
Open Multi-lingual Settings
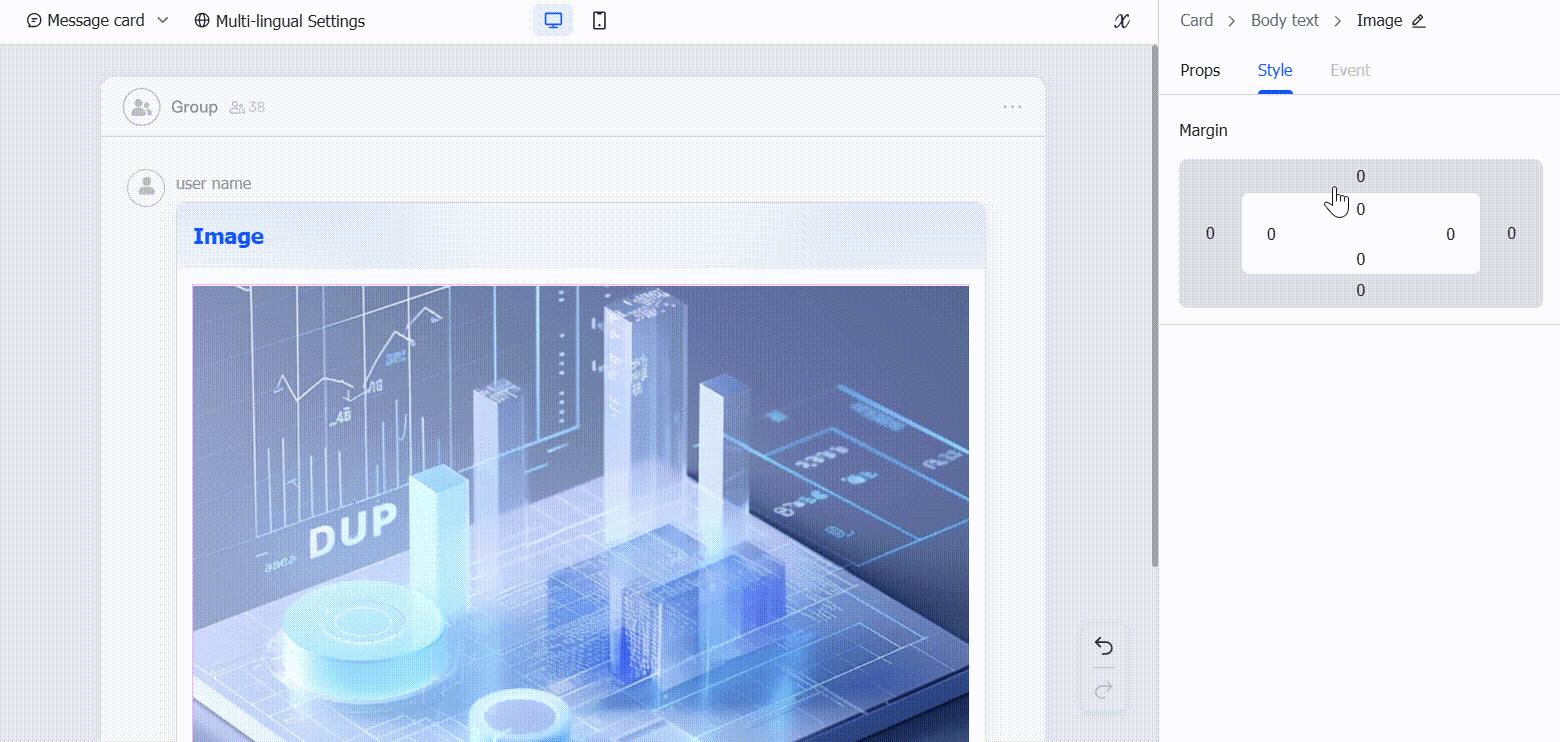279,21
